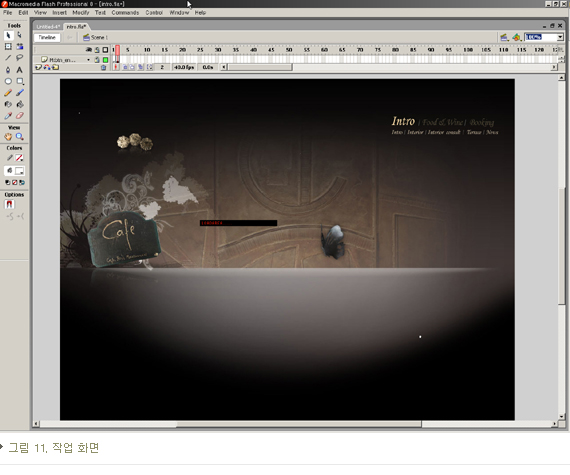This screenshot has width=570, height=475.
Task: Delete layer with trash icon
Action: 104,67
